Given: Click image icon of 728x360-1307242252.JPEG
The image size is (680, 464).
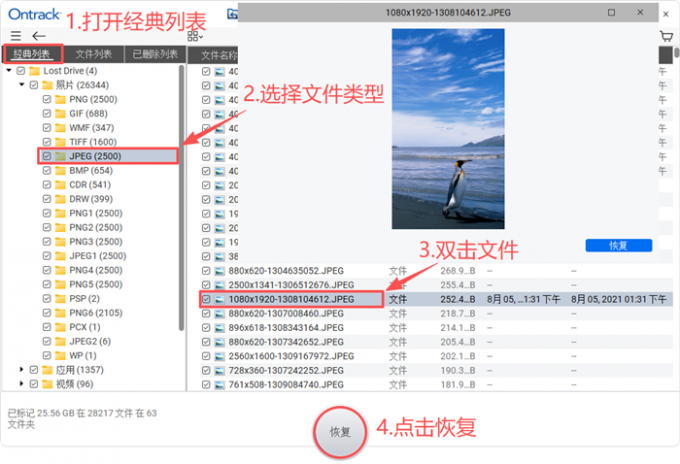Looking at the screenshot, I should [x=220, y=371].
